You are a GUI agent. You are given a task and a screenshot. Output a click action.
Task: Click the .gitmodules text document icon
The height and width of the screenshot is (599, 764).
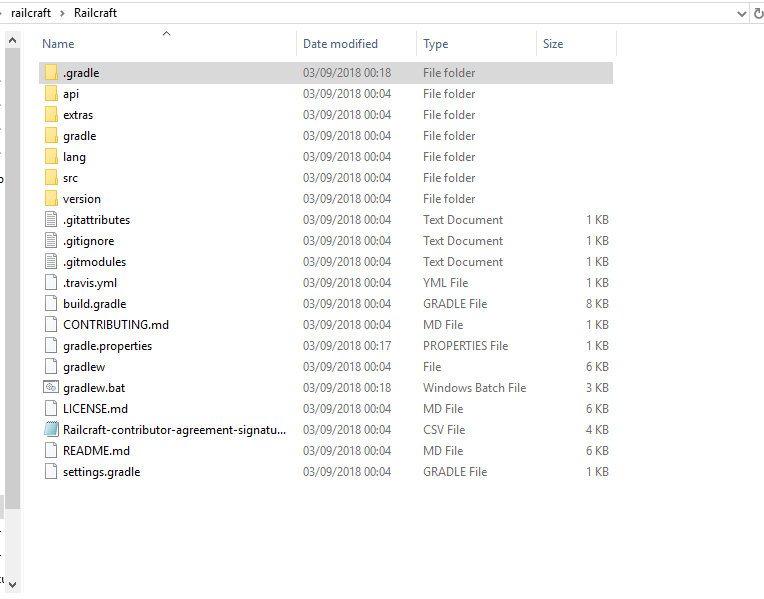click(x=51, y=261)
